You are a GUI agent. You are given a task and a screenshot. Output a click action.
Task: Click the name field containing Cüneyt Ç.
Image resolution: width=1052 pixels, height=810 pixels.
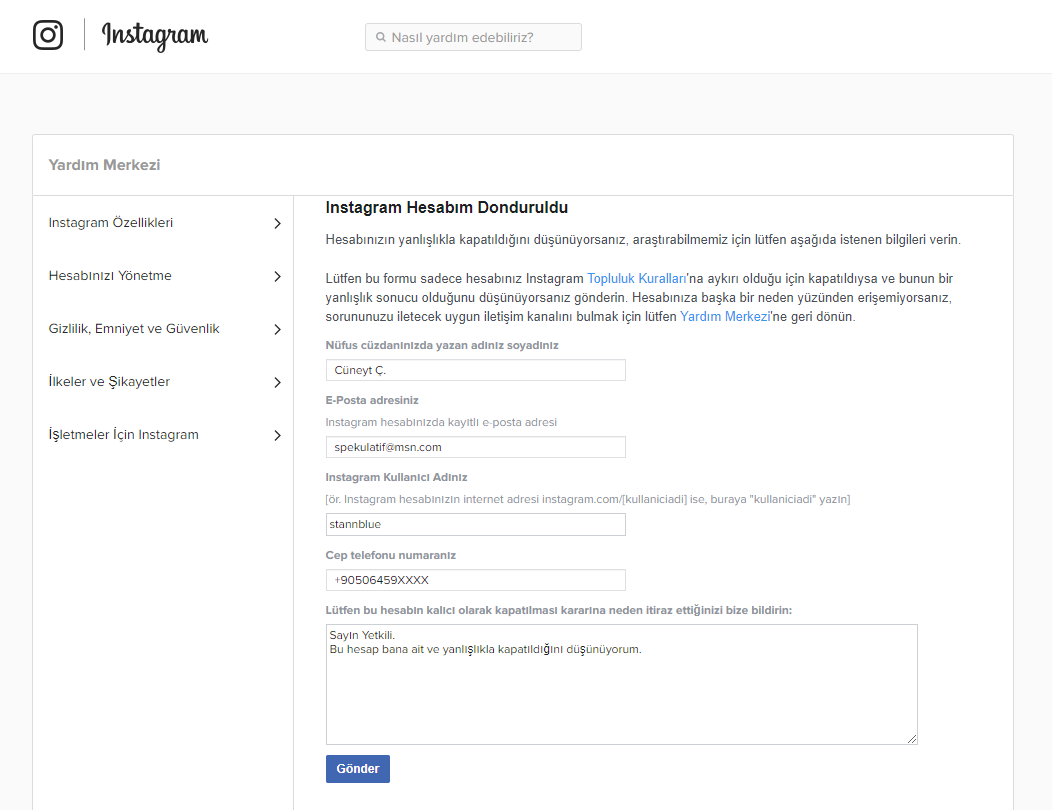coord(475,370)
